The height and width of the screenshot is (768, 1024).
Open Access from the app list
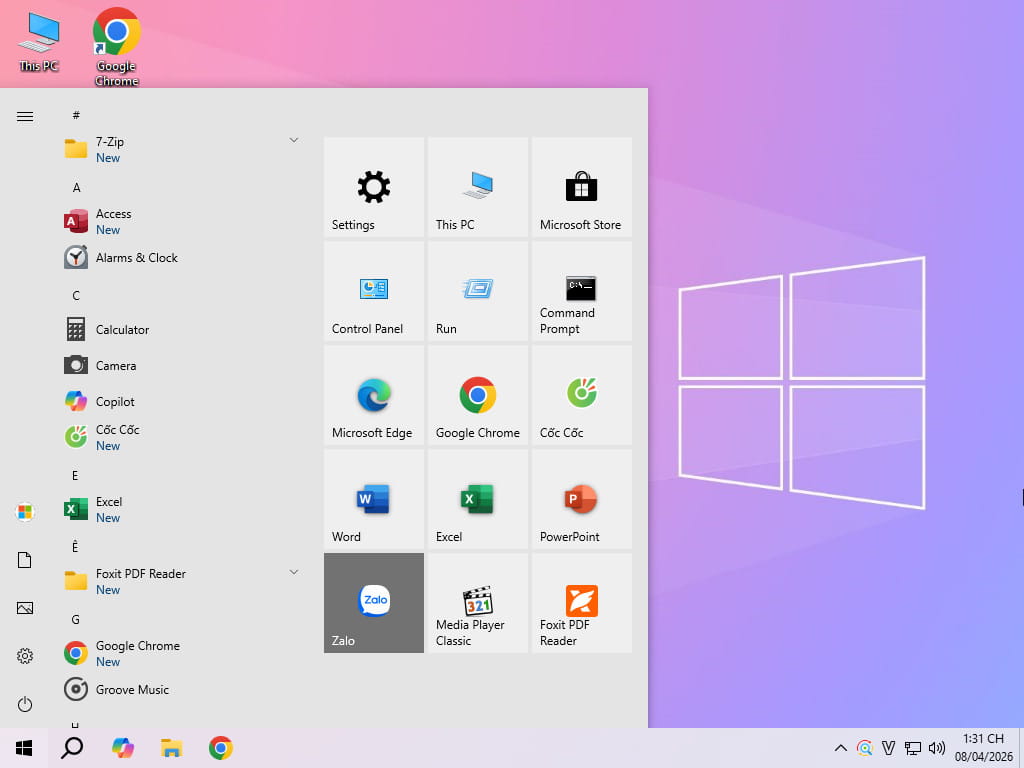tap(183, 221)
